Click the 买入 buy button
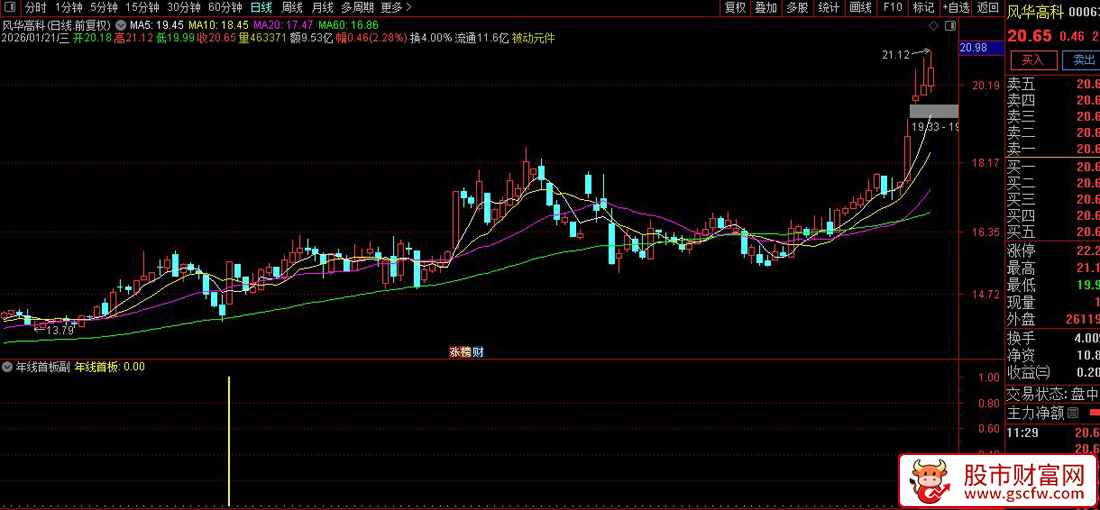 [x=1032, y=60]
